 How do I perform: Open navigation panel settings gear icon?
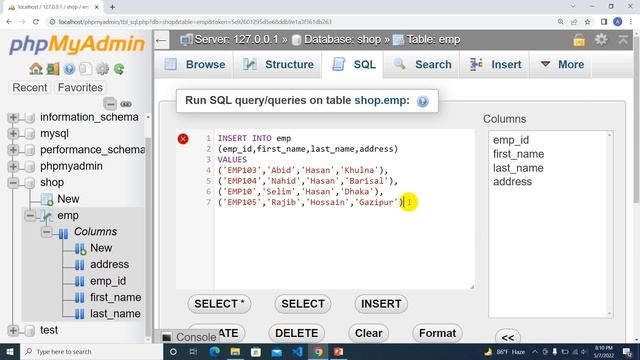coord(102,69)
